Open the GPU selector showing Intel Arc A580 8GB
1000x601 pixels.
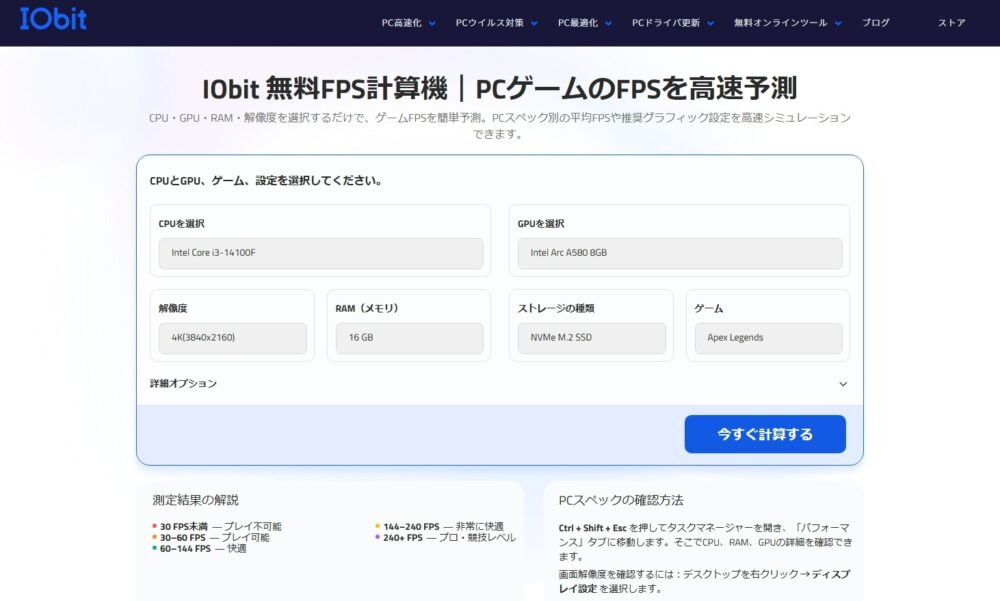680,253
